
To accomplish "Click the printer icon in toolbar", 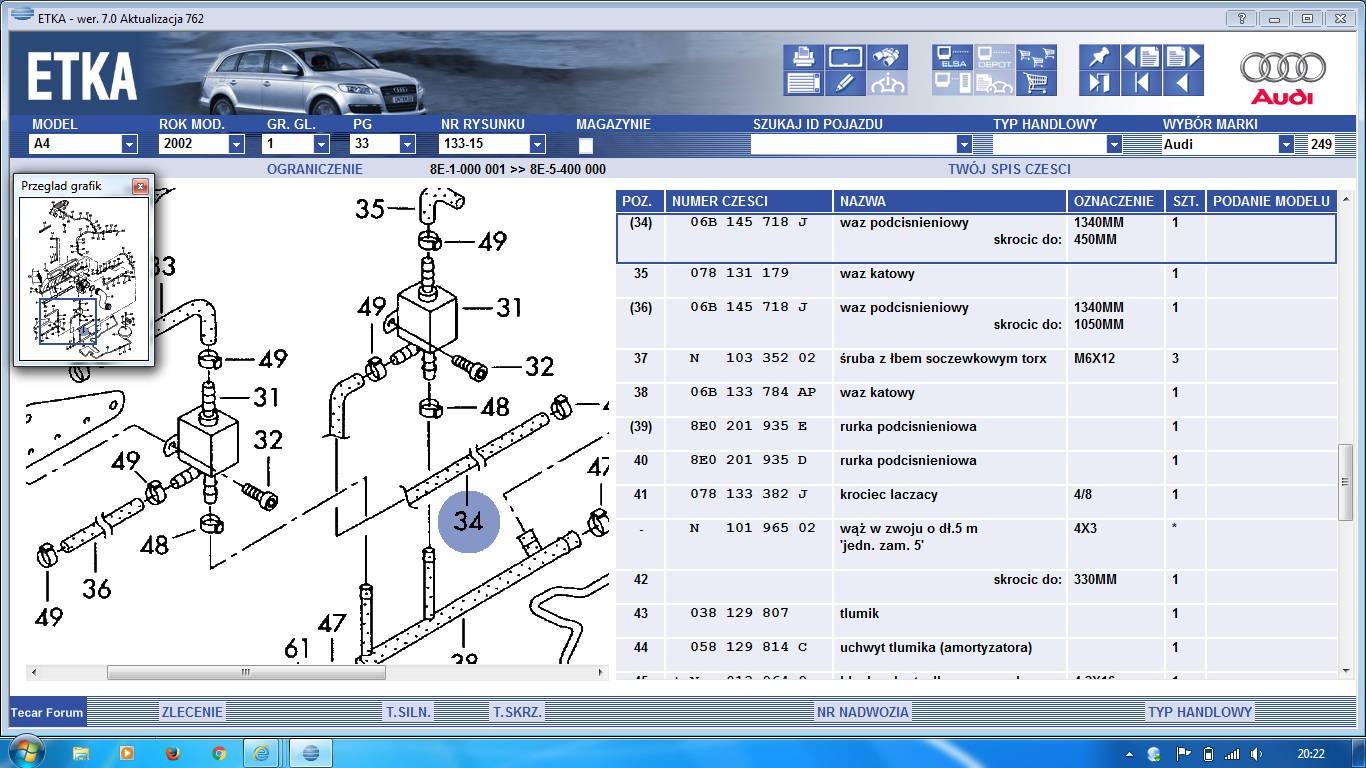I will pyautogui.click(x=804, y=56).
